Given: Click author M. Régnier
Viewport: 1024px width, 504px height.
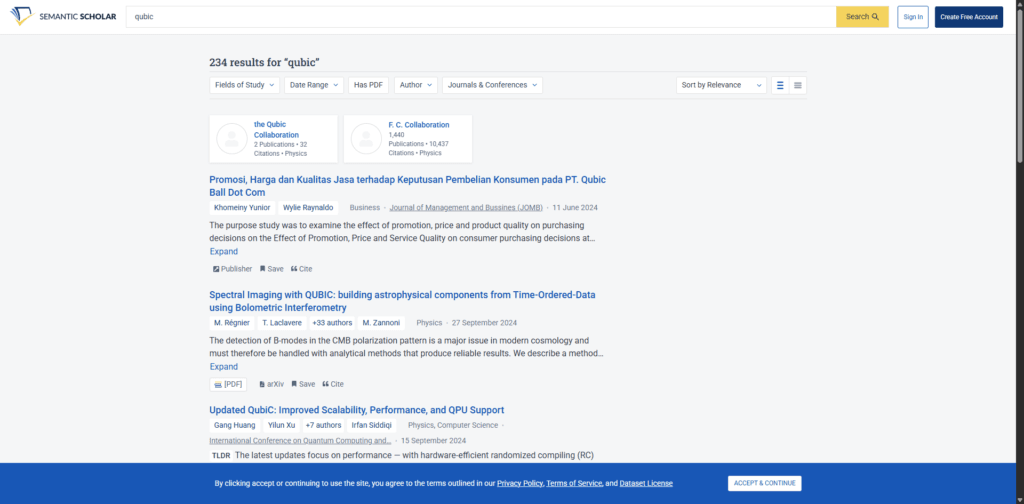Looking at the screenshot, I should 232,323.
